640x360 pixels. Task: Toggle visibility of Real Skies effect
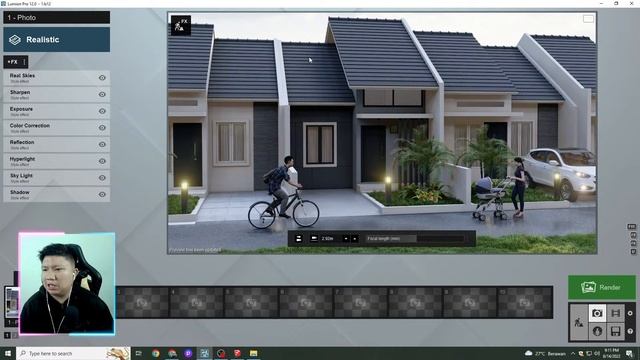pos(102,78)
